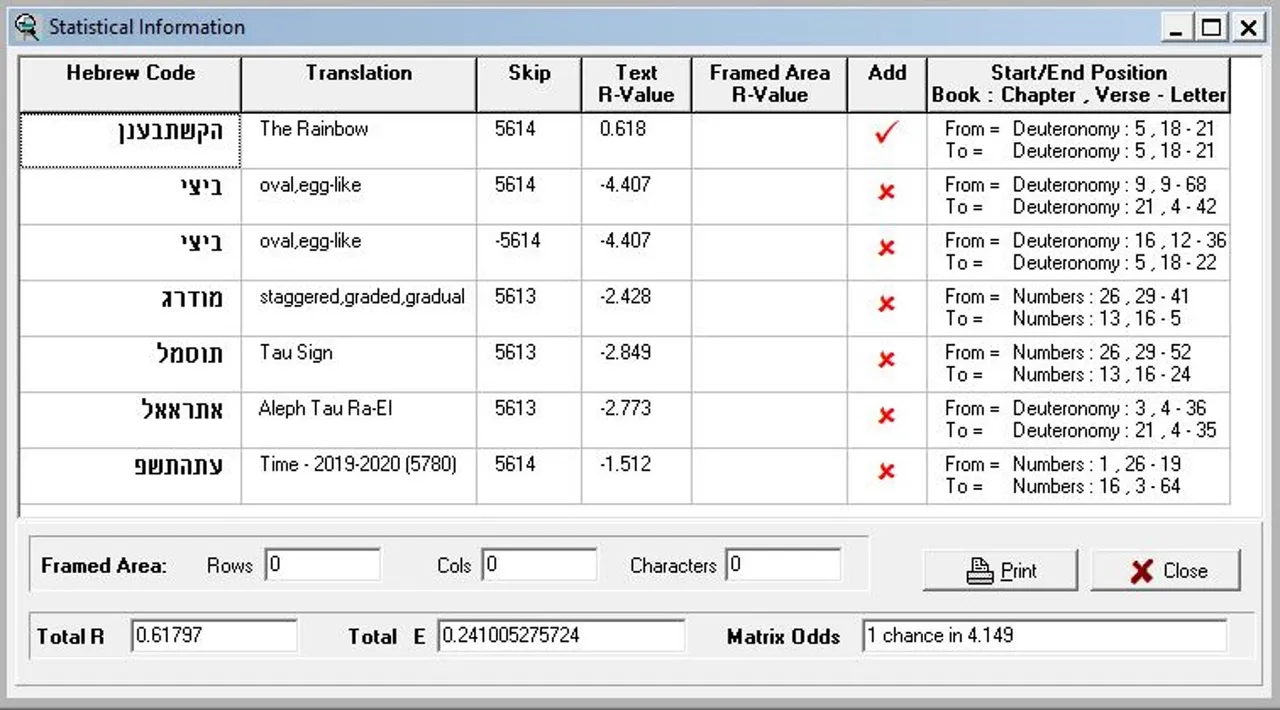Screen dimensions: 1280x710
Task: Toggle the red checkmark for The Rainbow row
Action: coord(885,134)
